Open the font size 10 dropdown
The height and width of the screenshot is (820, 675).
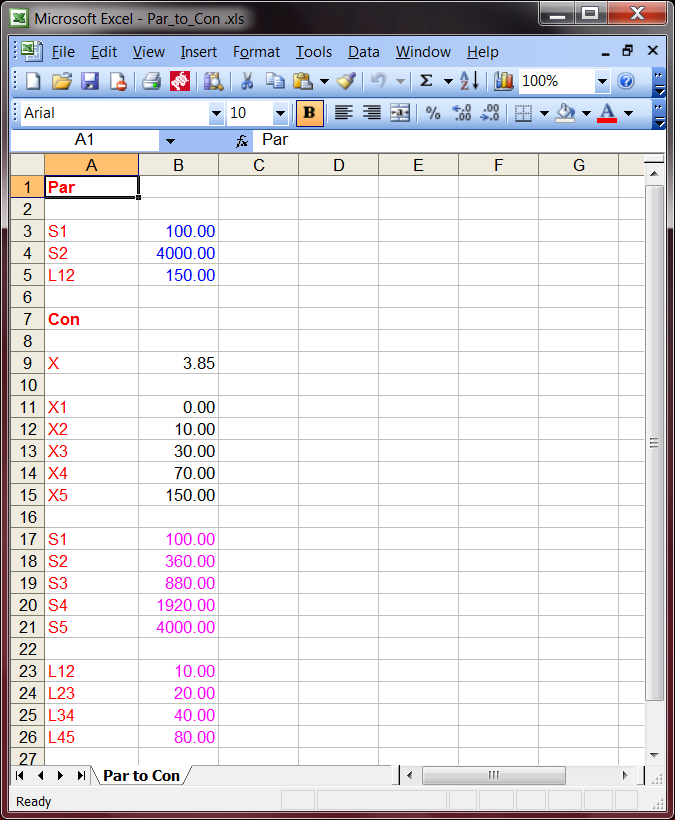click(280, 113)
